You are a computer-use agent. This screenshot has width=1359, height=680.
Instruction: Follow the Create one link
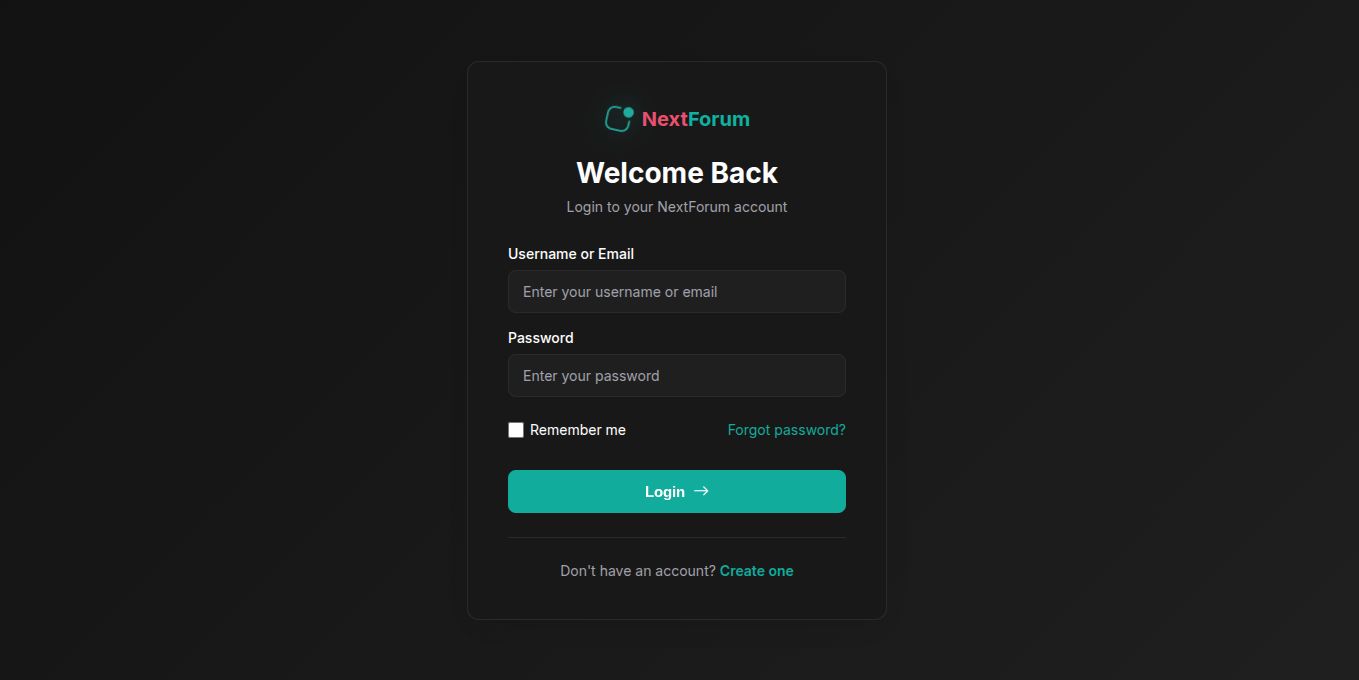click(x=756, y=571)
